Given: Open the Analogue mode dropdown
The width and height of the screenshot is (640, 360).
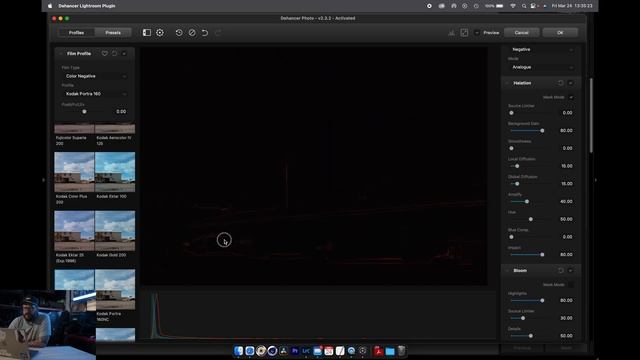Looking at the screenshot, I should click(x=541, y=67).
